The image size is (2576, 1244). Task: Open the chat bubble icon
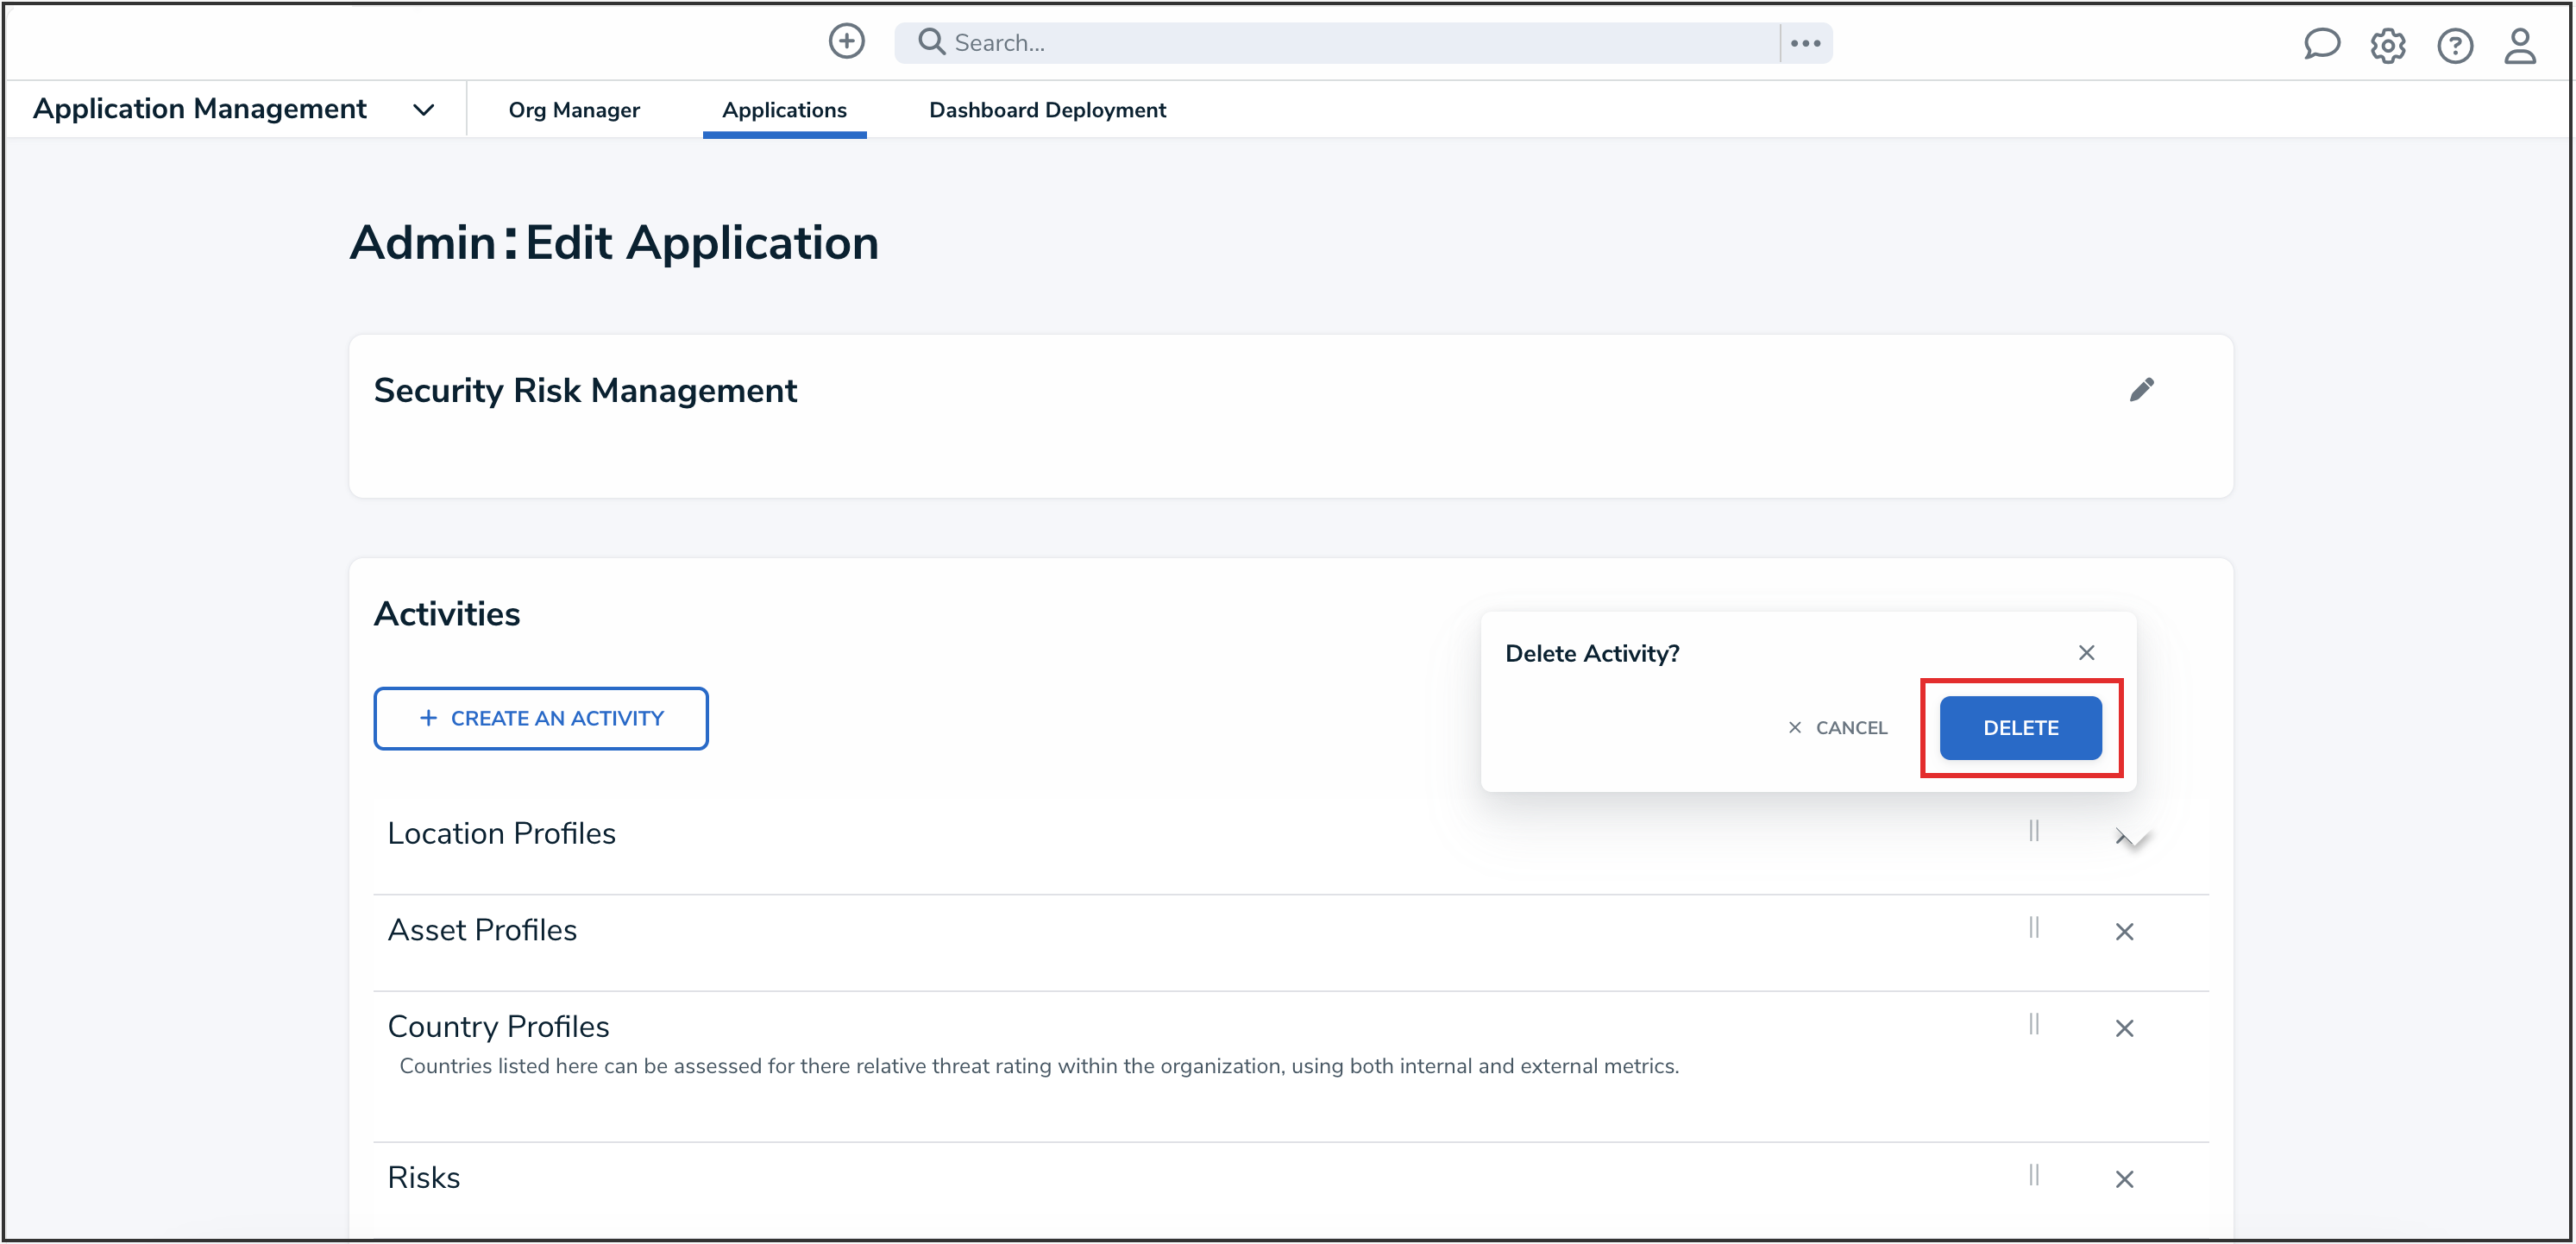pyautogui.click(x=2321, y=44)
